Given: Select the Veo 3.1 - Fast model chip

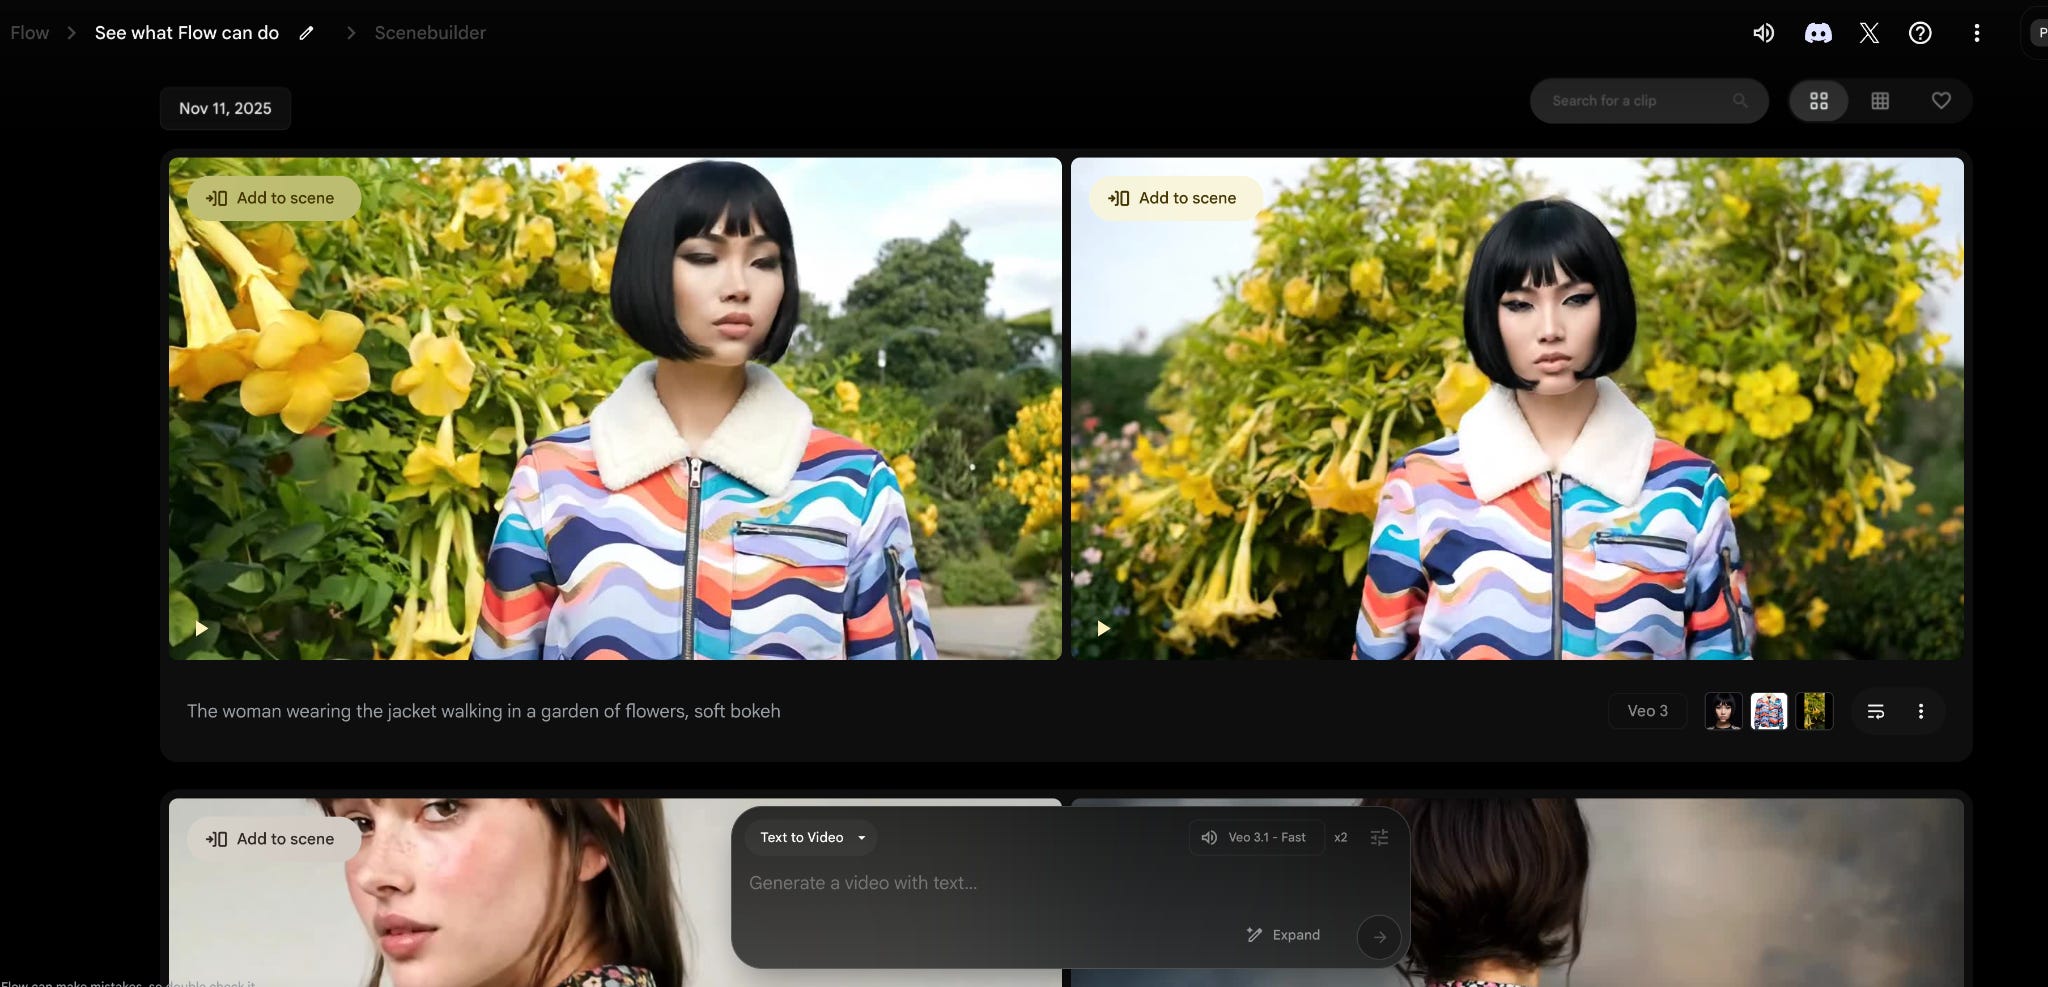Looking at the screenshot, I should [x=1256, y=837].
